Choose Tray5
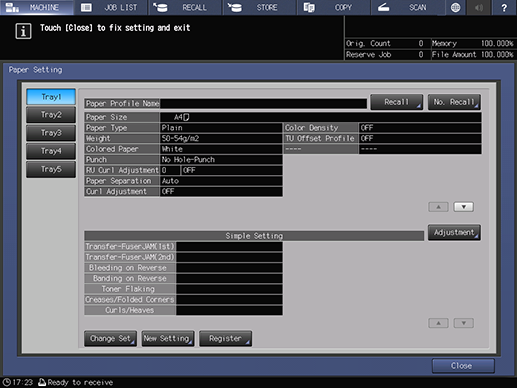 click(51, 169)
